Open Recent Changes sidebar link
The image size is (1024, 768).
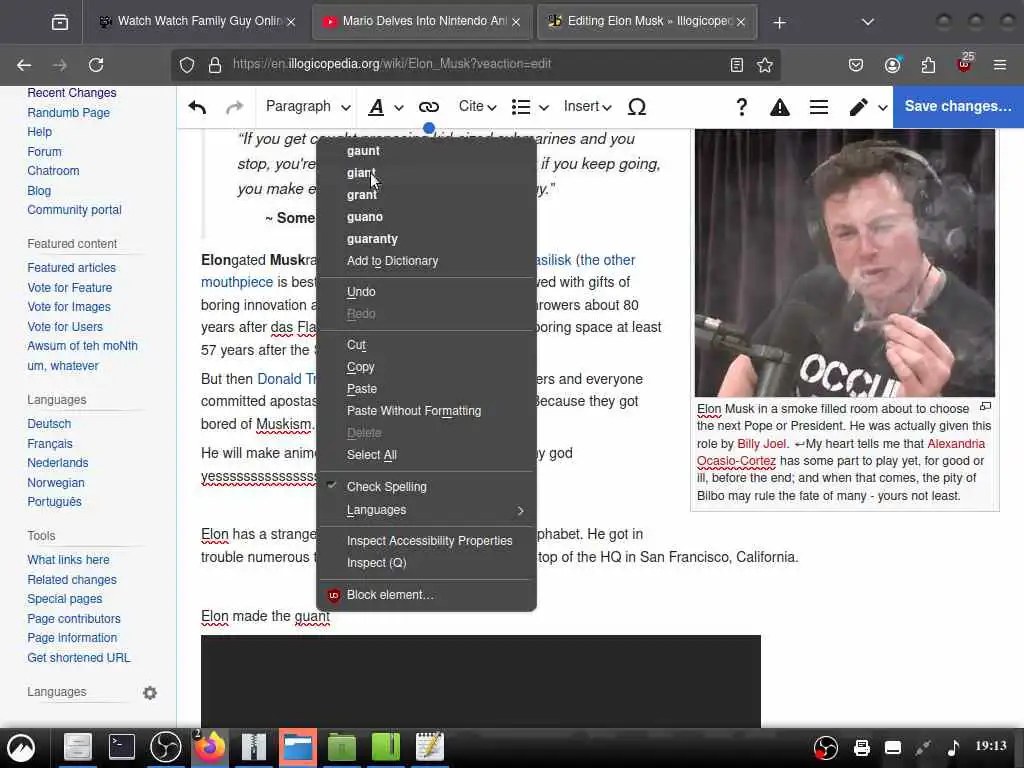pos(72,93)
